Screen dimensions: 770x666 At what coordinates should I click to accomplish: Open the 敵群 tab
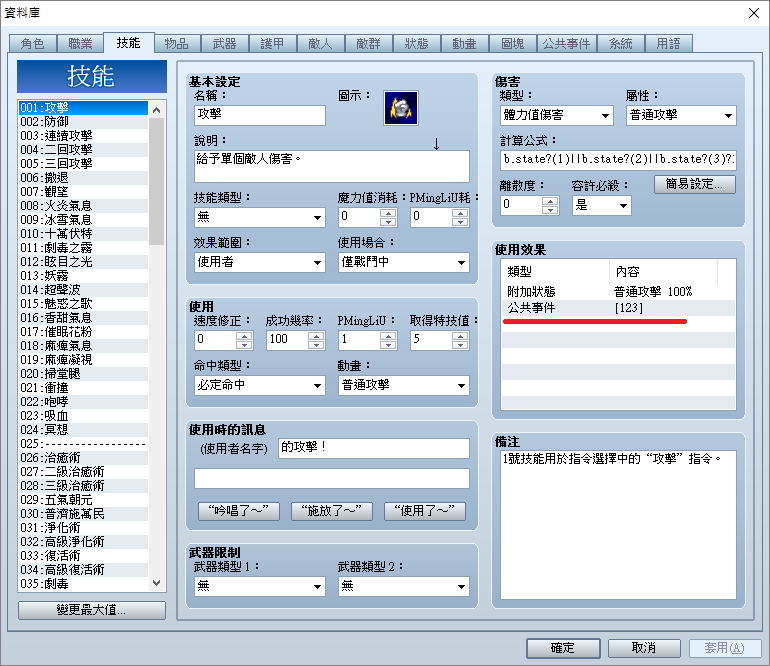pyautogui.click(x=368, y=44)
